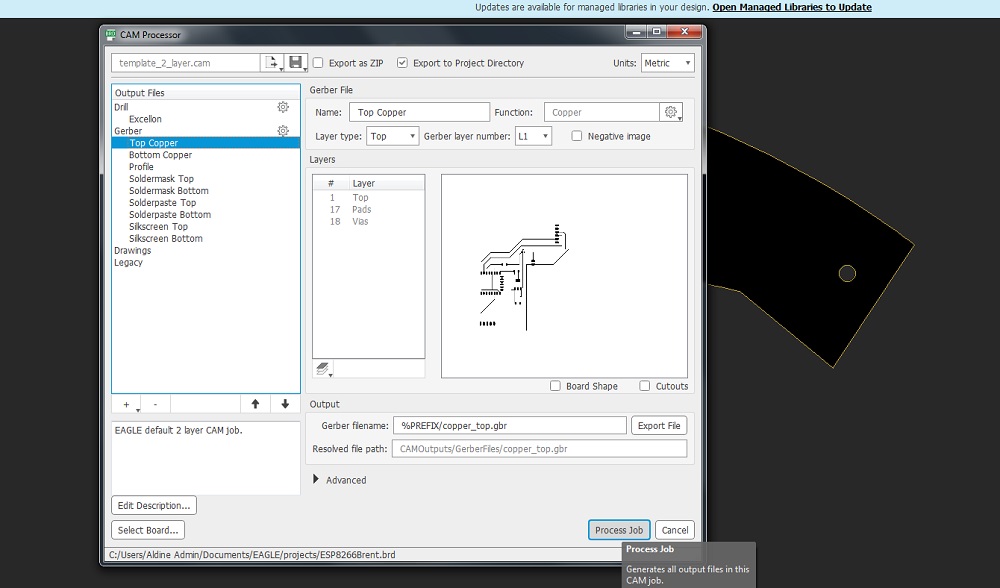Image resolution: width=1000 pixels, height=588 pixels.
Task: Select the Drill group in output files
Action: [121, 107]
